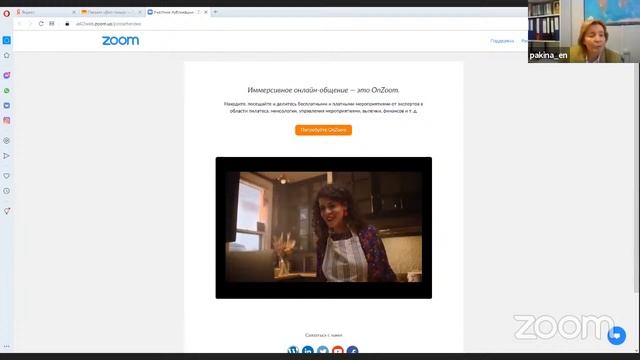Click the OnZoom headline text
This screenshot has width=640, height=360.
[323, 90]
